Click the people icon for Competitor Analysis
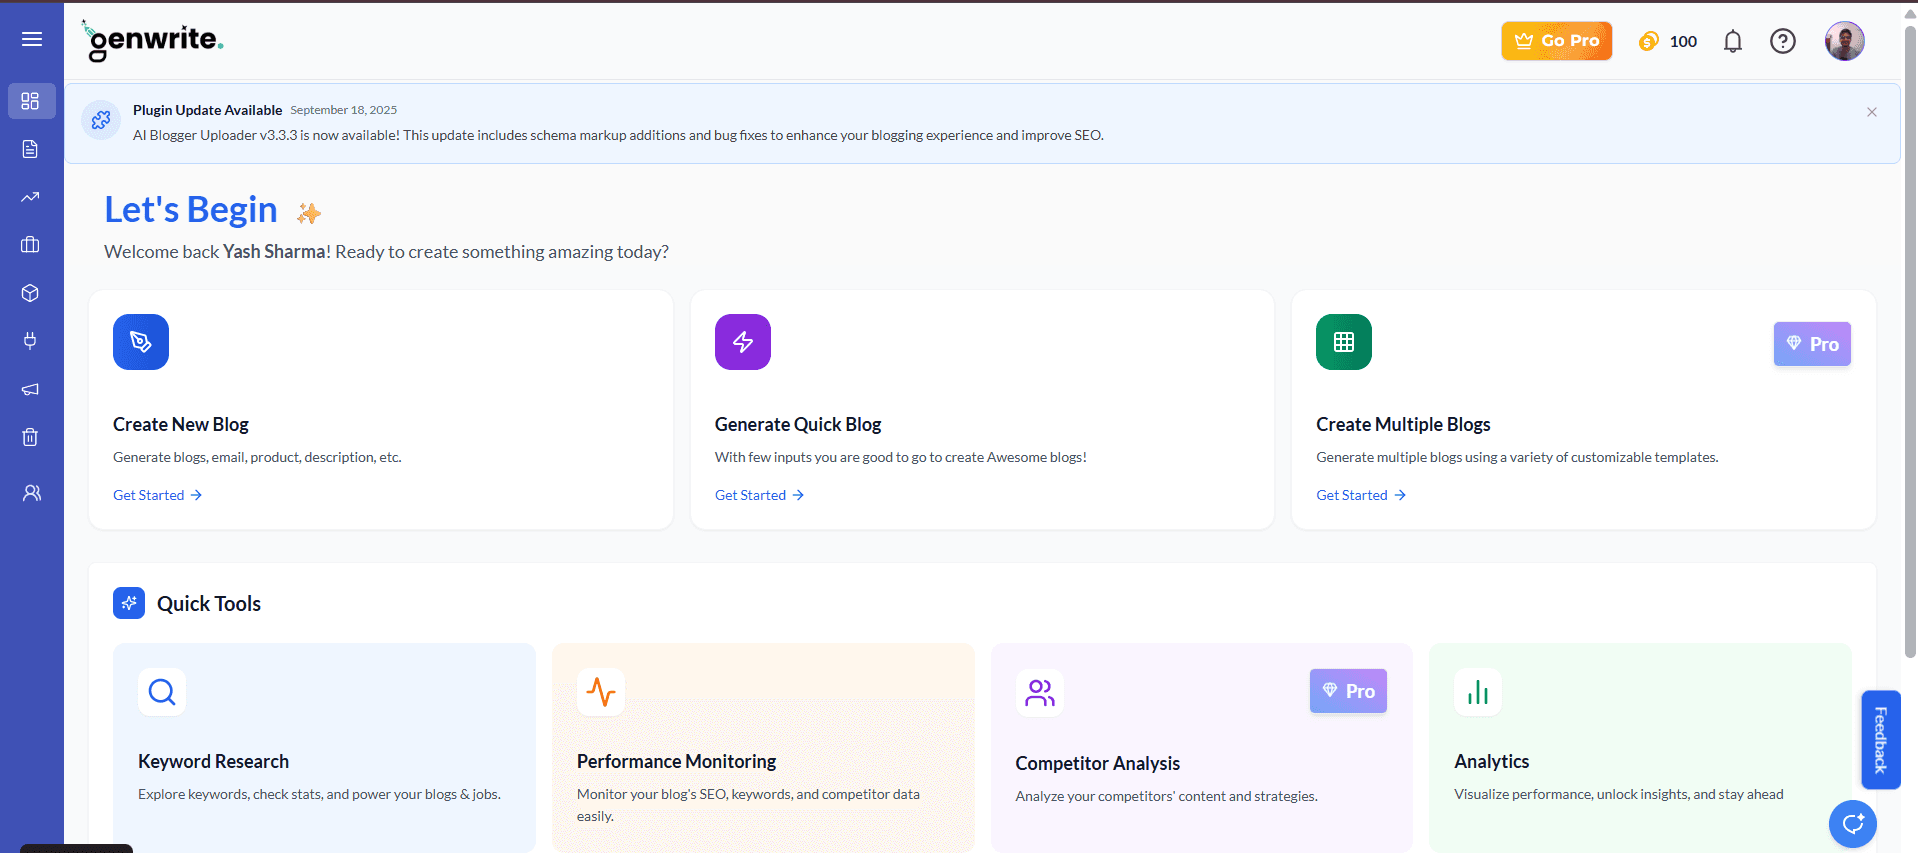This screenshot has height=853, width=1918. tap(1040, 692)
